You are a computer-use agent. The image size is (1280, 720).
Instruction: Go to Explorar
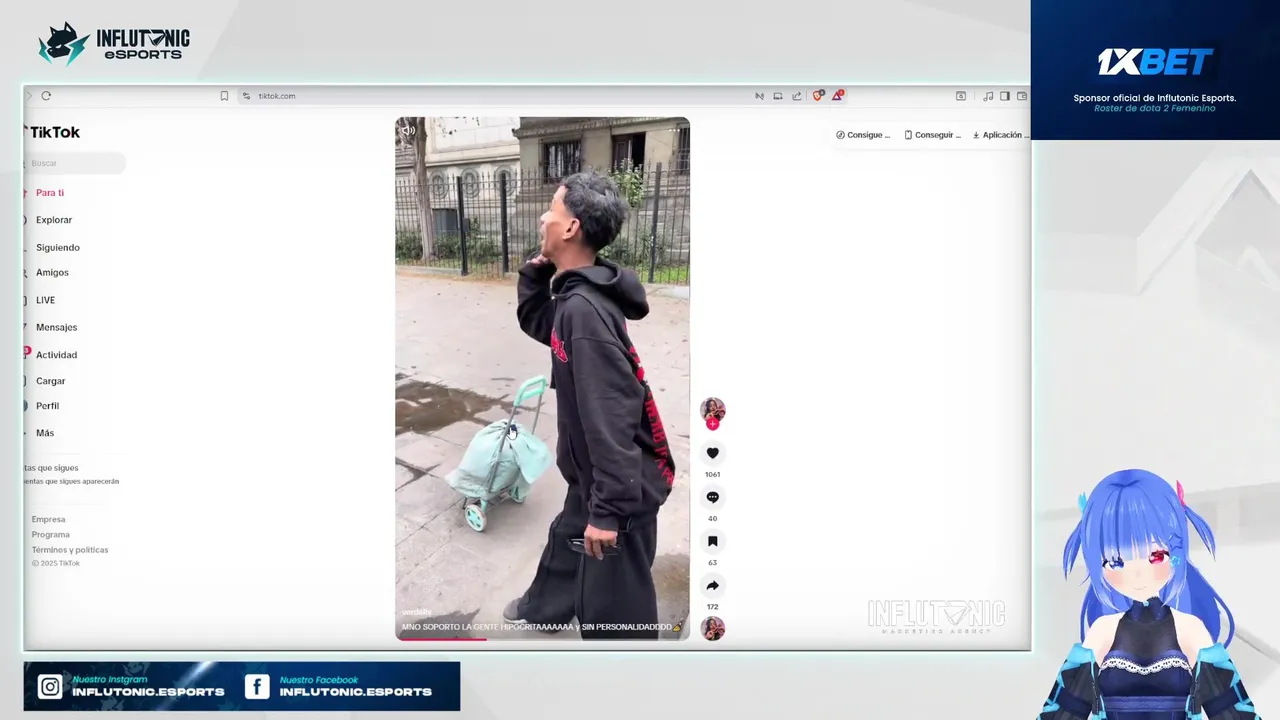53,220
